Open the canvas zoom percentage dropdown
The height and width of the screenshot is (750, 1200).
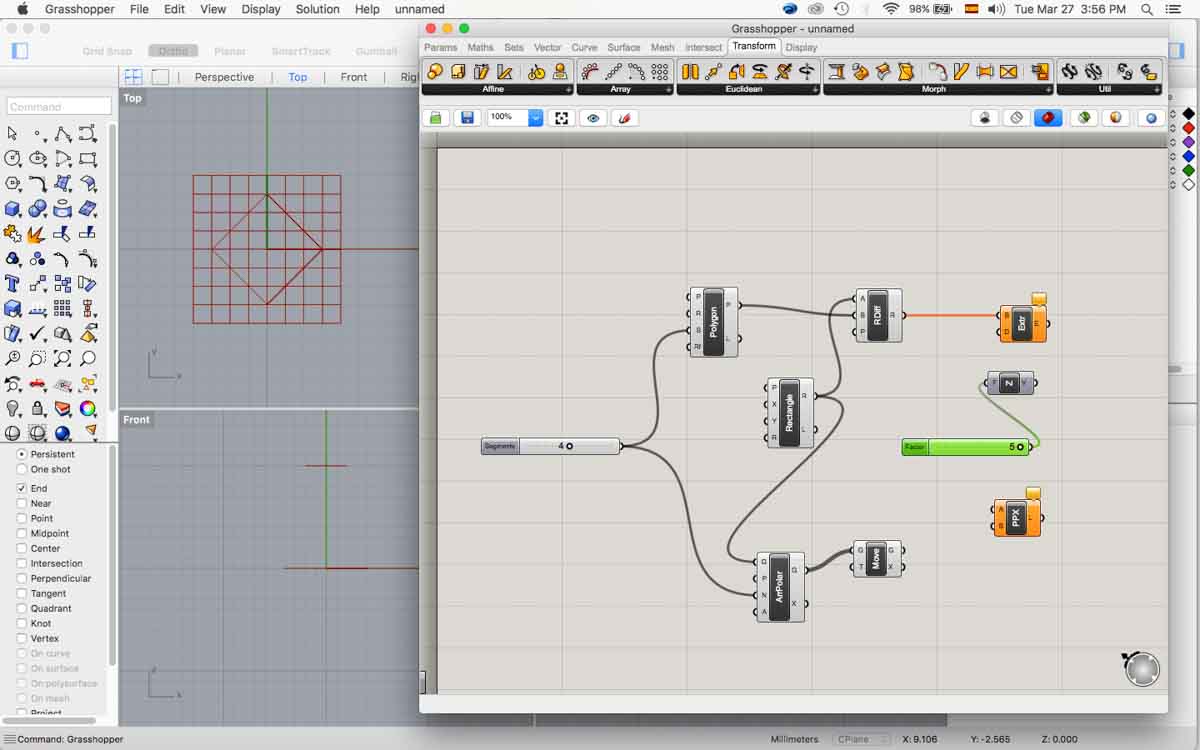[x=535, y=118]
